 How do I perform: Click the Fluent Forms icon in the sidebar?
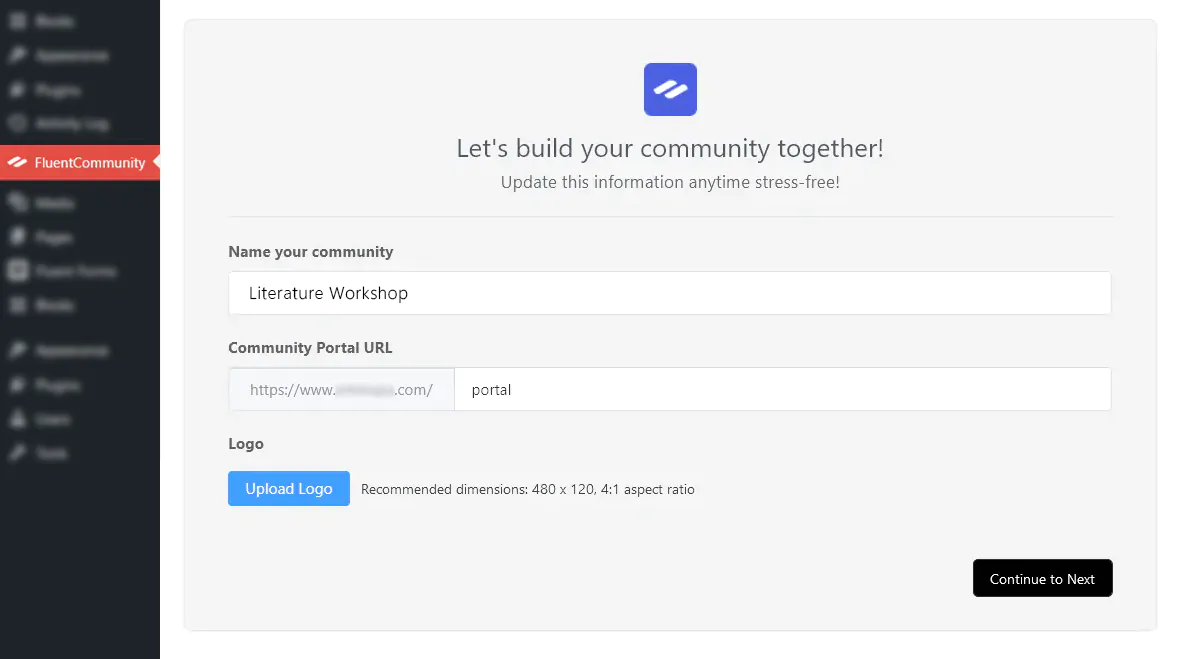point(16,270)
